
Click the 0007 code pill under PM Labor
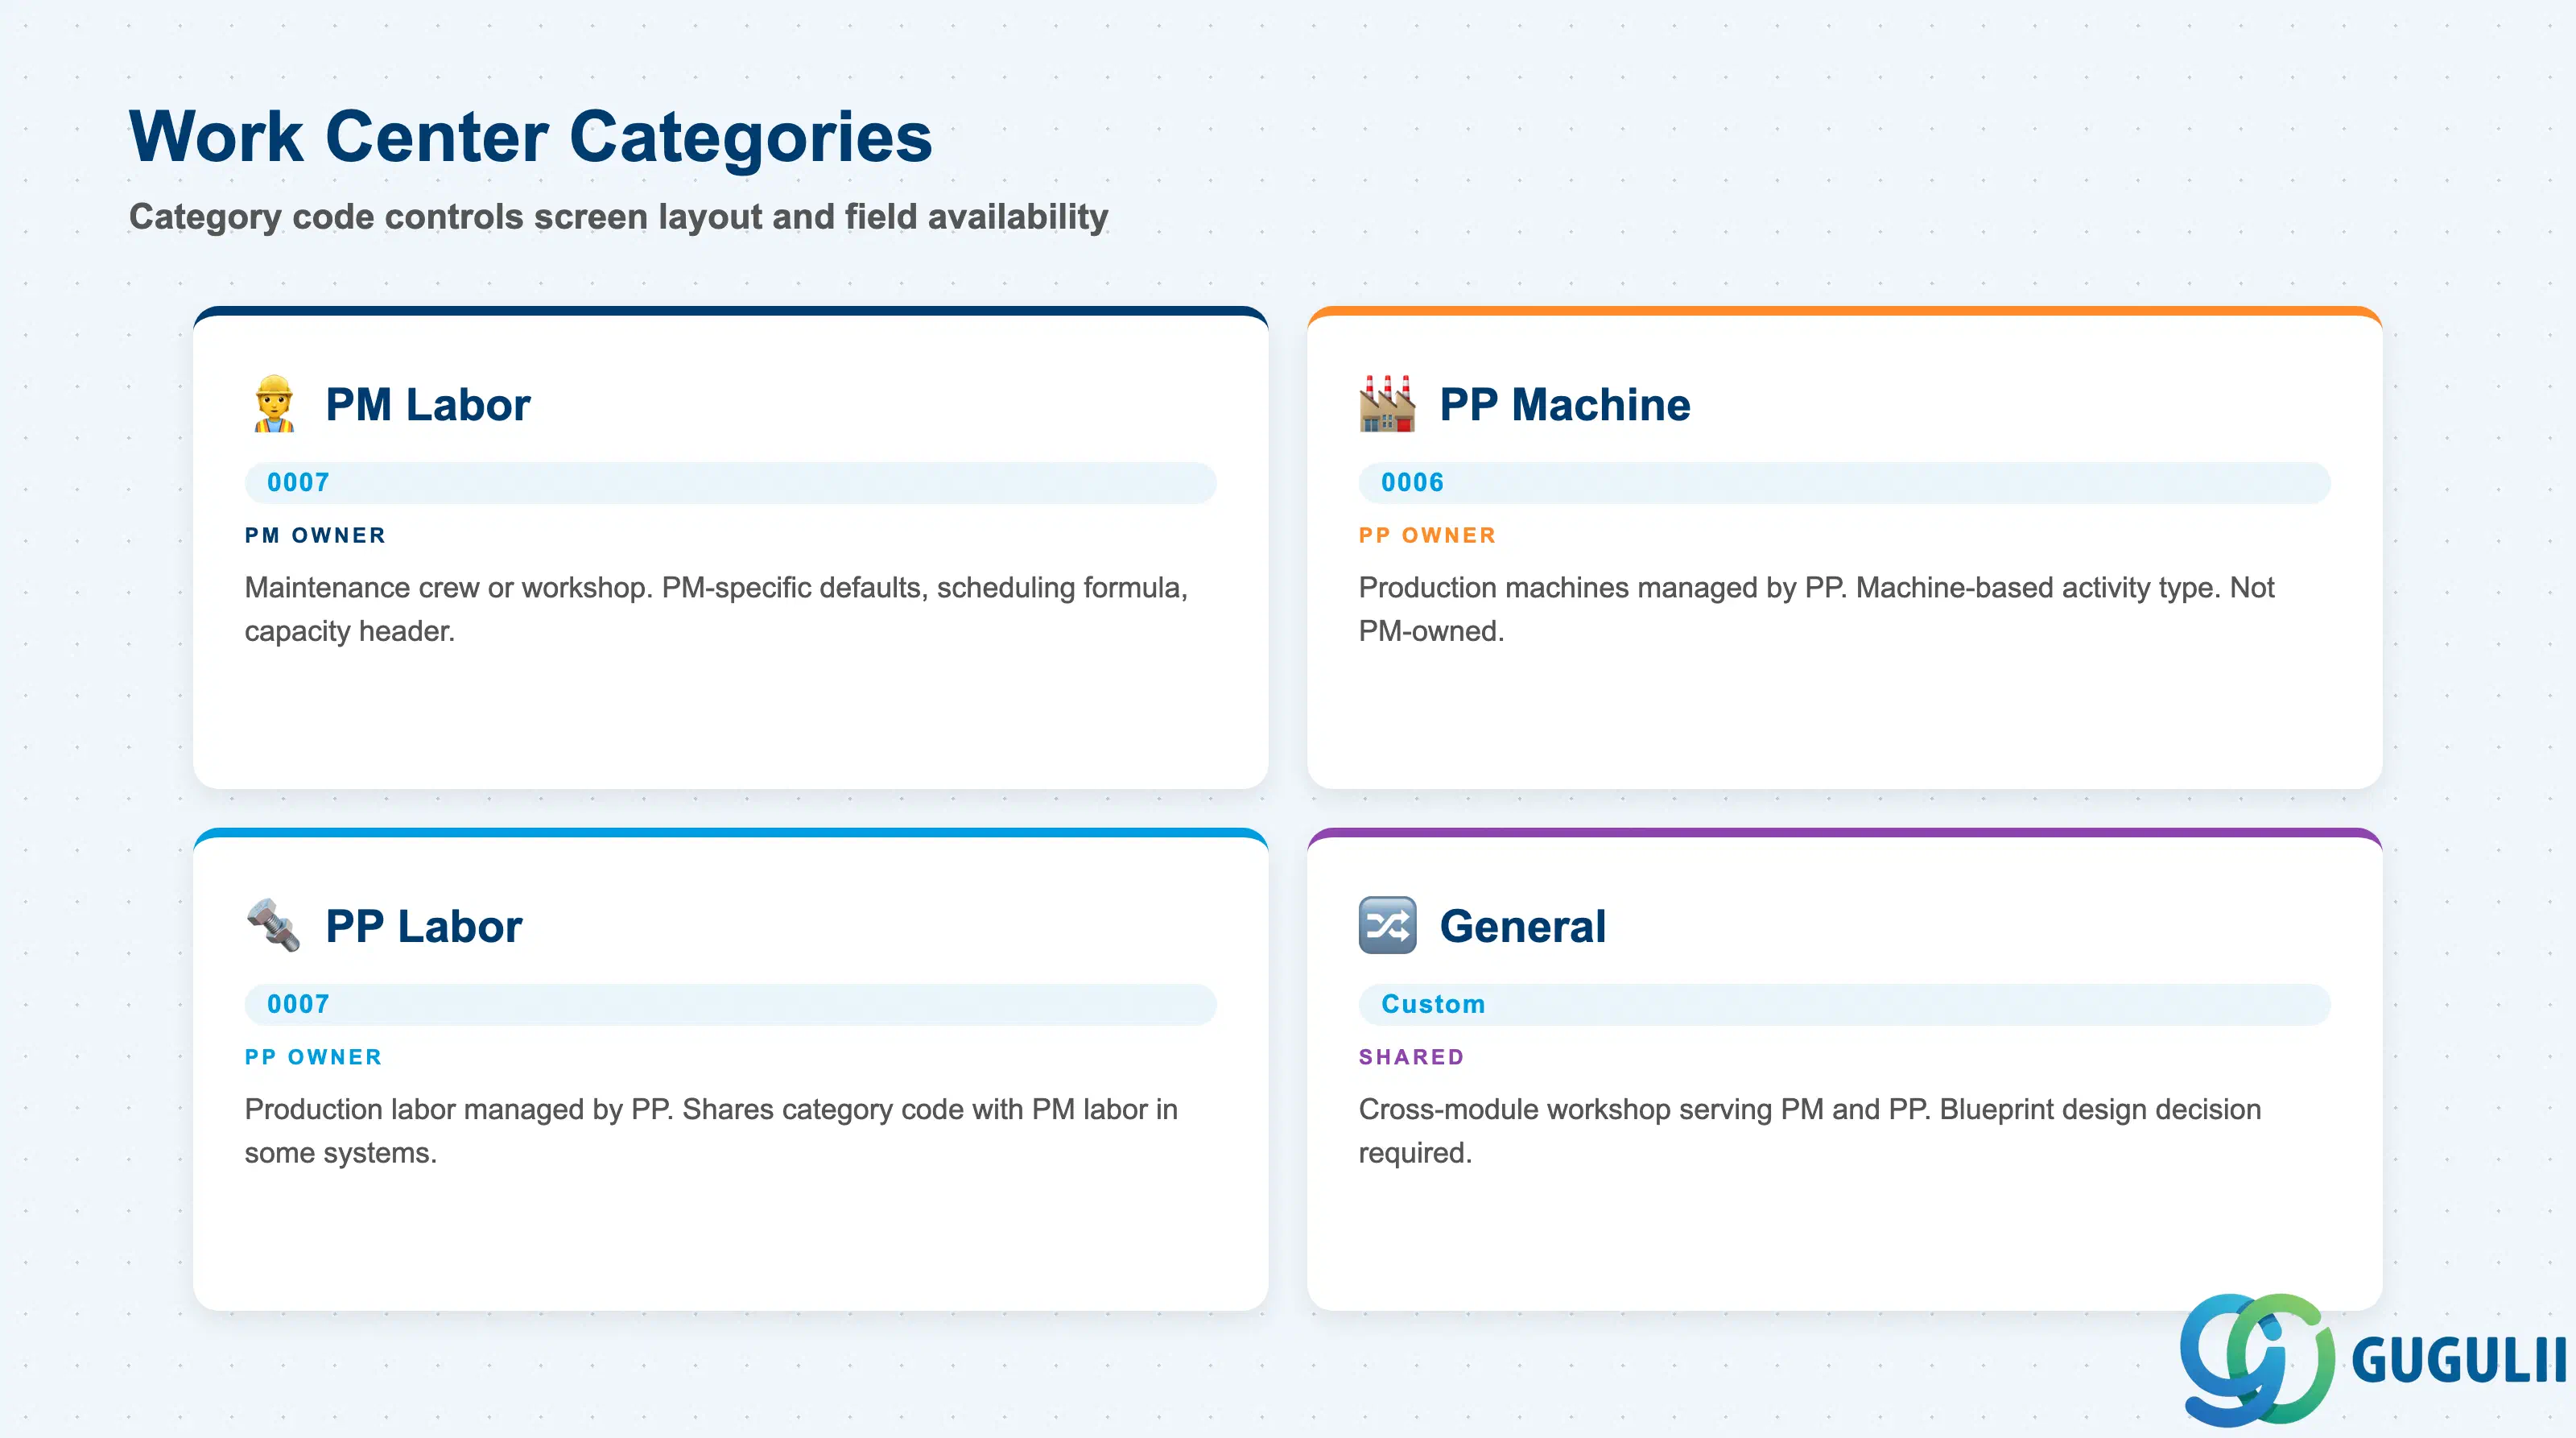pyautogui.click(x=730, y=483)
